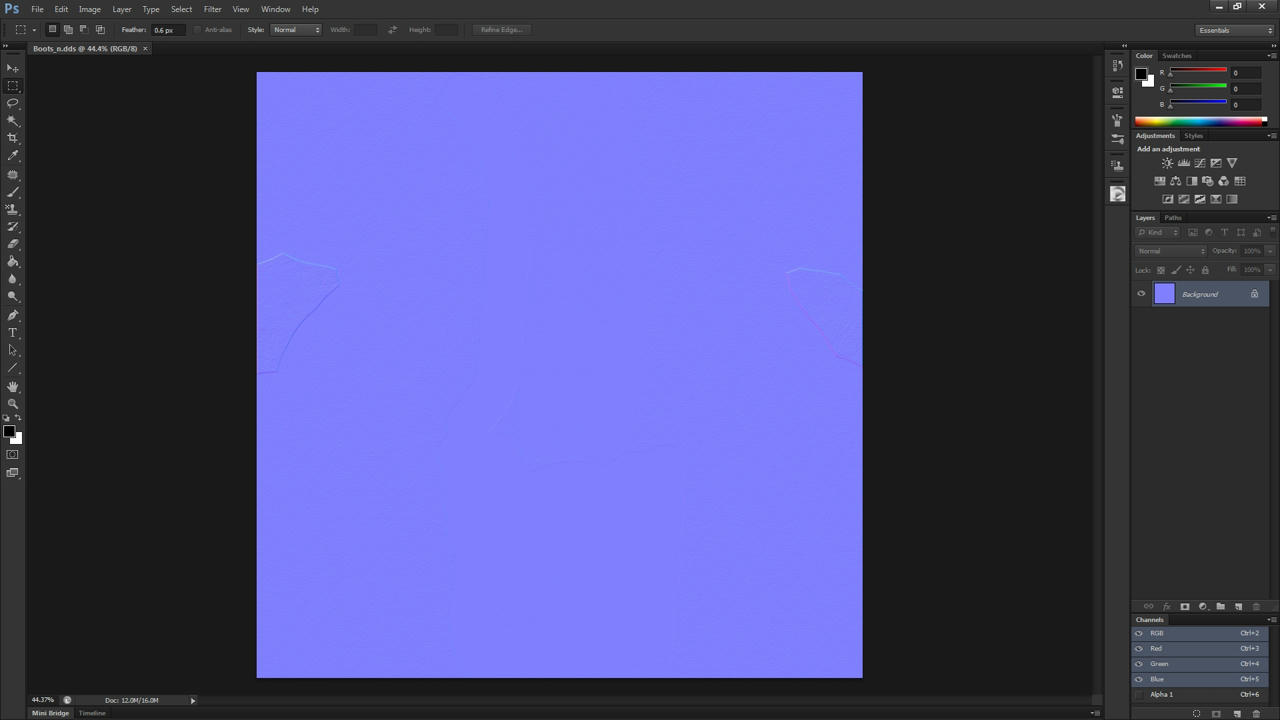Add Brightness/Contrast adjustment icon
The height and width of the screenshot is (720, 1280).
coord(1167,163)
